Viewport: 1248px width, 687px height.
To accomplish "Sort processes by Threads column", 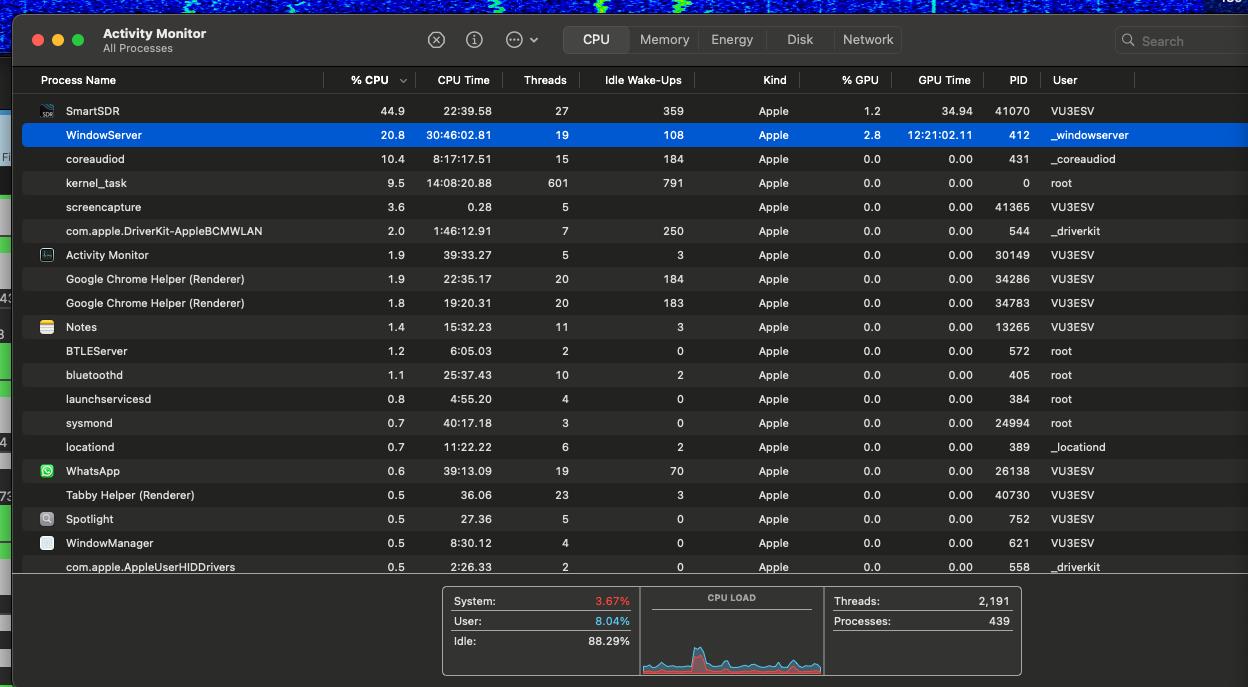I will click(545, 80).
